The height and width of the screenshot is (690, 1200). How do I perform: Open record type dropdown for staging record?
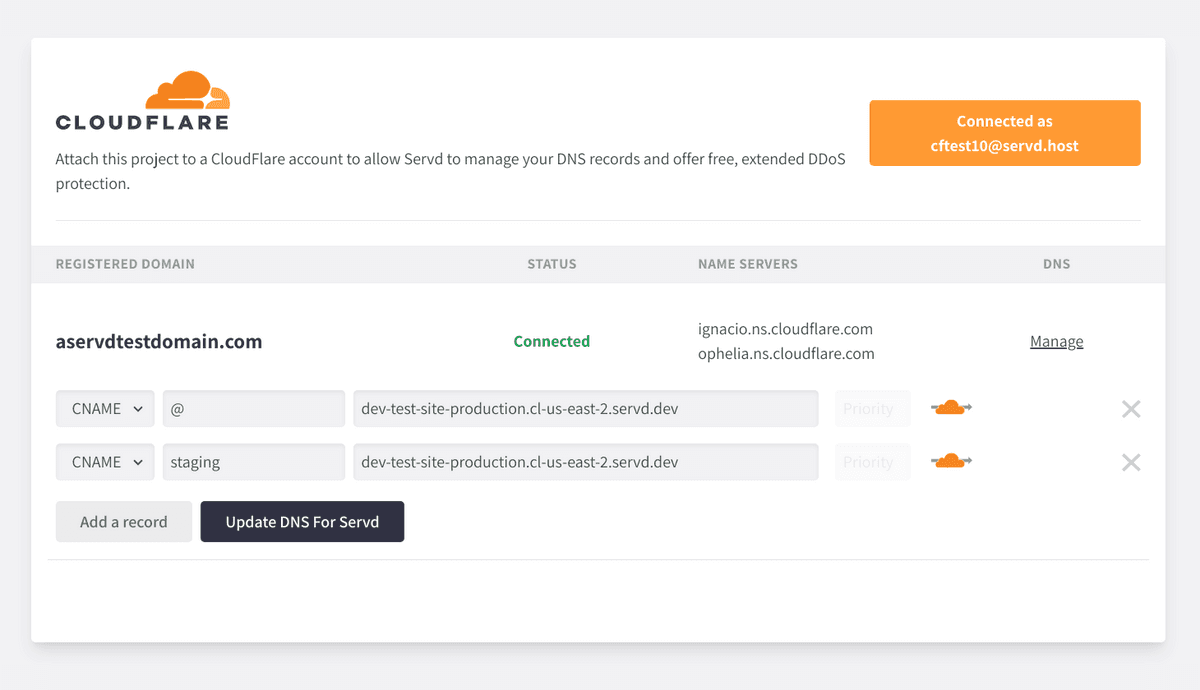coord(105,462)
